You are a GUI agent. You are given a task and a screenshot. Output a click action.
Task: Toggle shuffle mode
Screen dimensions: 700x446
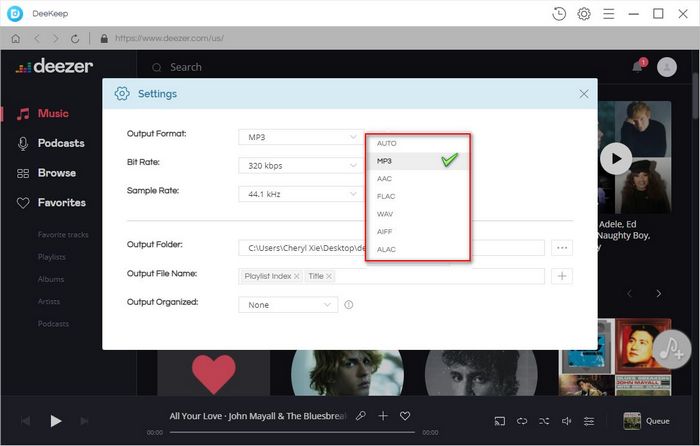pos(544,421)
